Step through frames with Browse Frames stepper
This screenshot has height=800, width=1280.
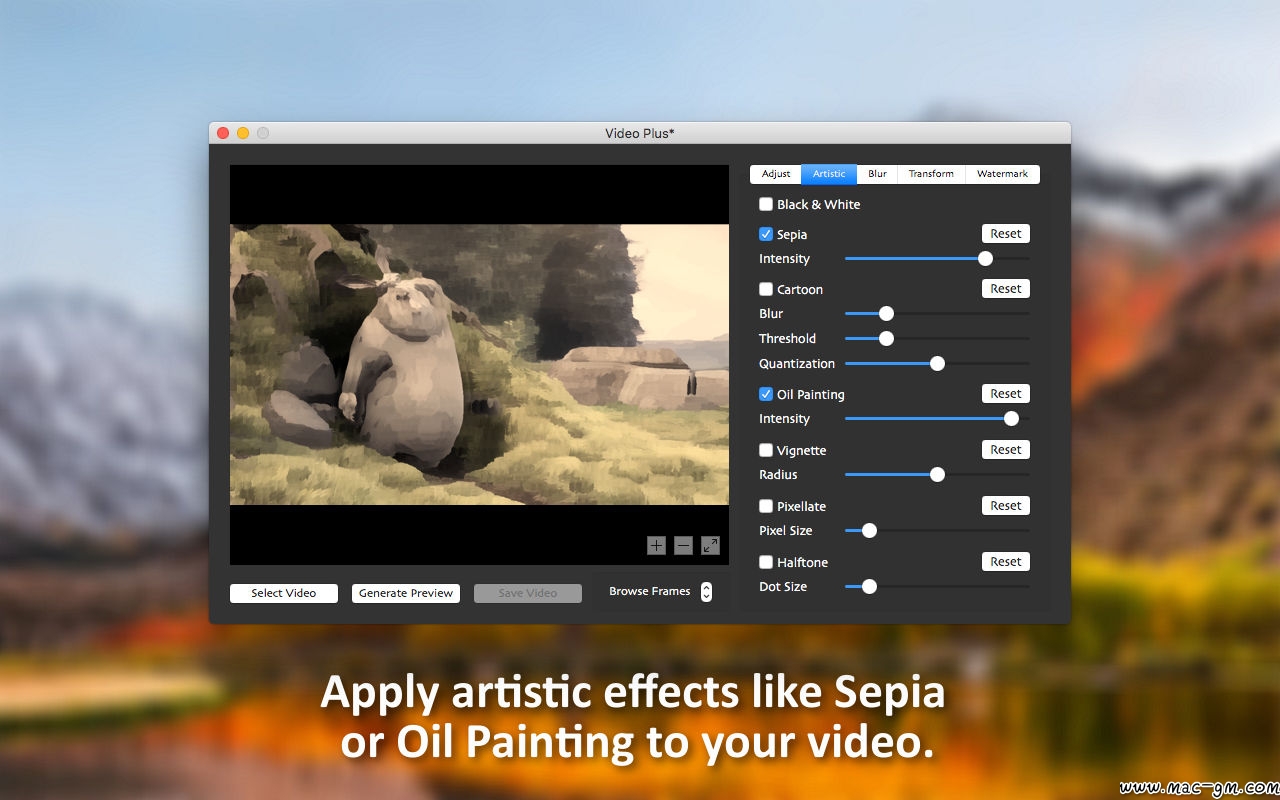tap(706, 592)
